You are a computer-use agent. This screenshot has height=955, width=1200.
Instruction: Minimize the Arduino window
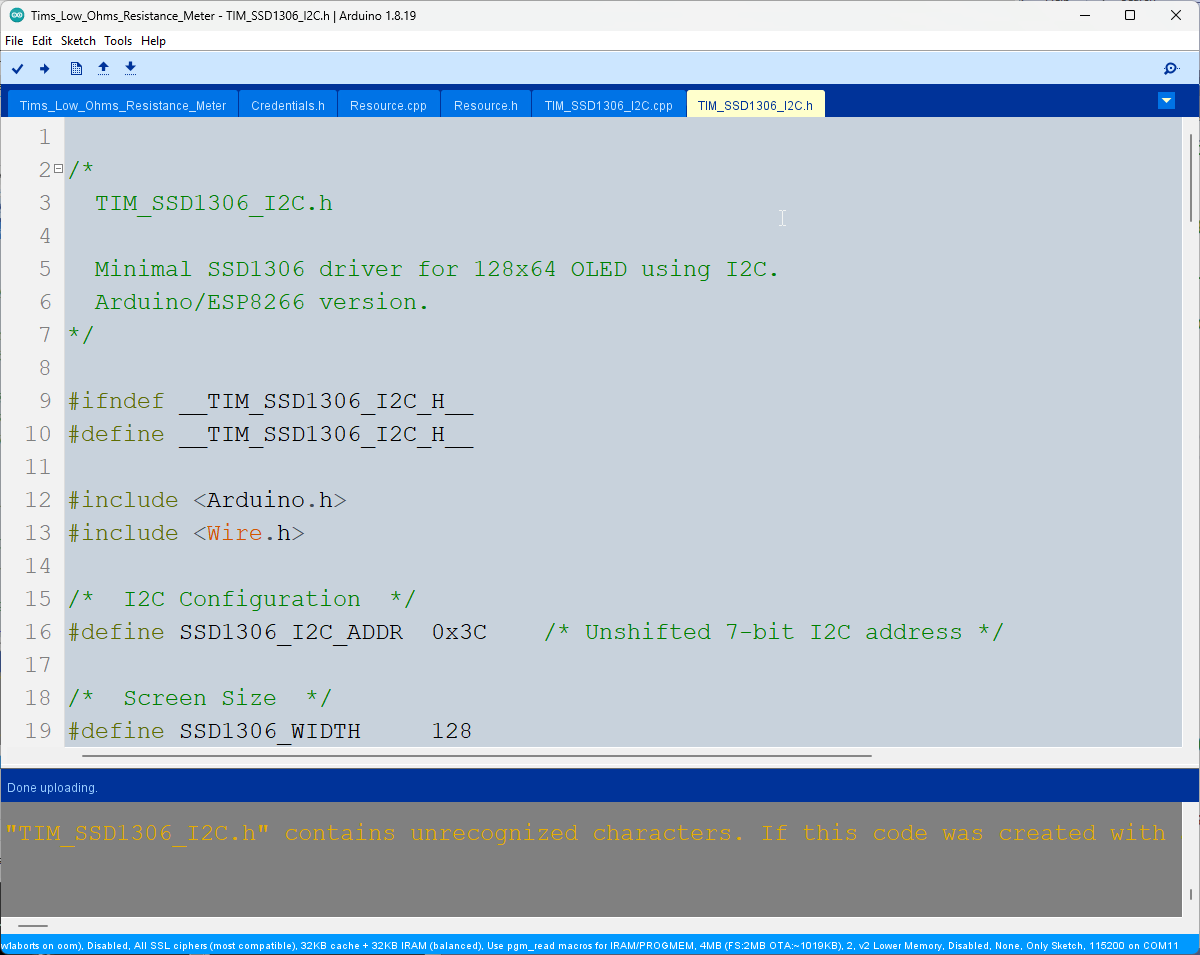pyautogui.click(x=1085, y=15)
